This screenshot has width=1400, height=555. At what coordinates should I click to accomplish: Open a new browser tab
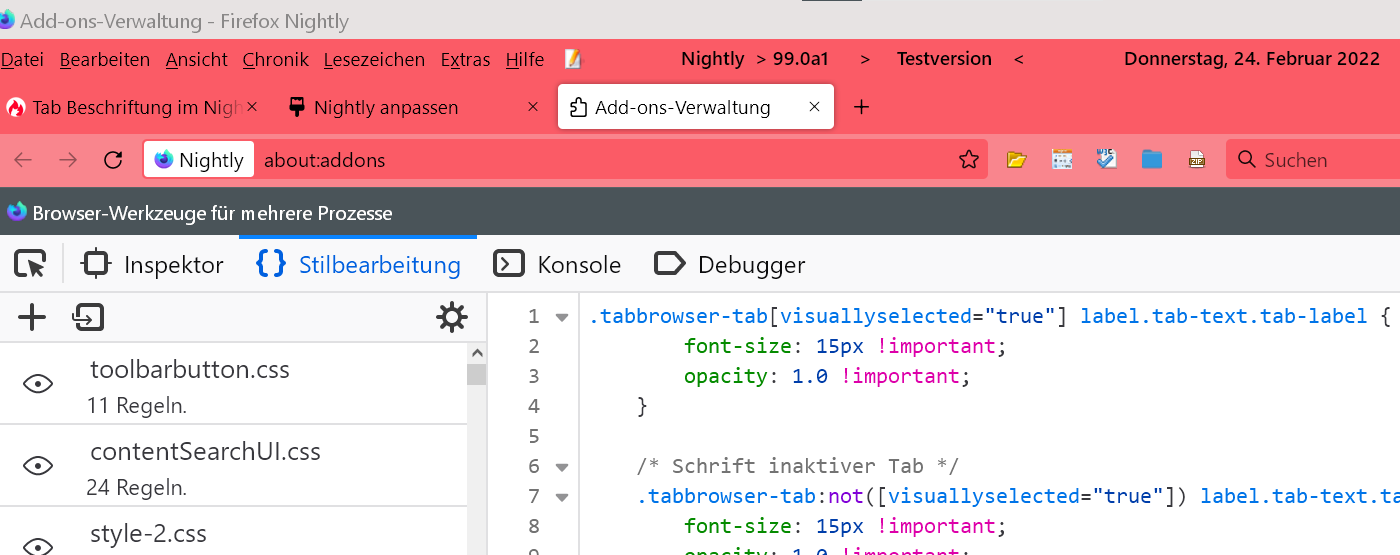pyautogui.click(x=861, y=107)
